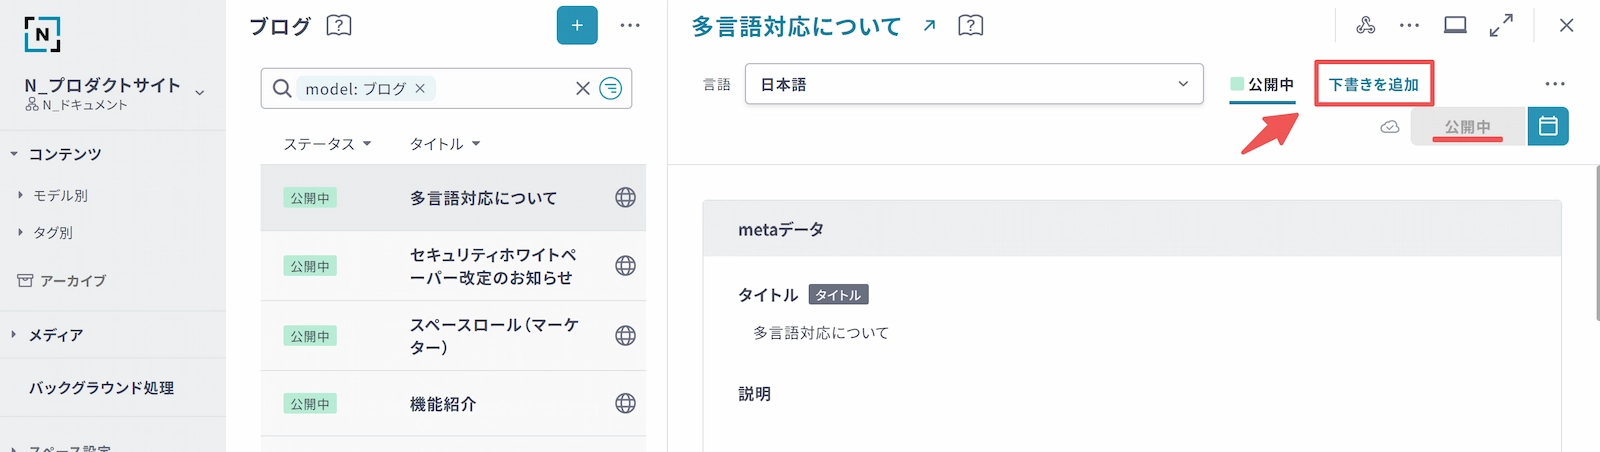Sort by ステータス column dropdown
The image size is (1600, 452).
pyautogui.click(x=327, y=144)
